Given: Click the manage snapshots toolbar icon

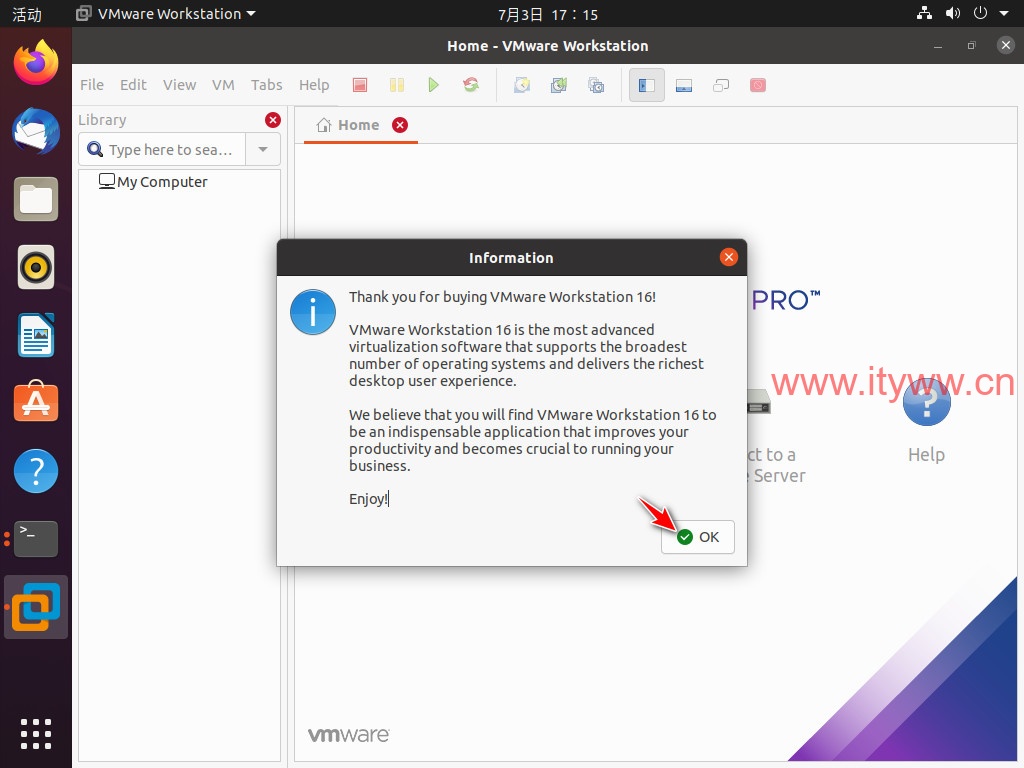Looking at the screenshot, I should coord(596,85).
